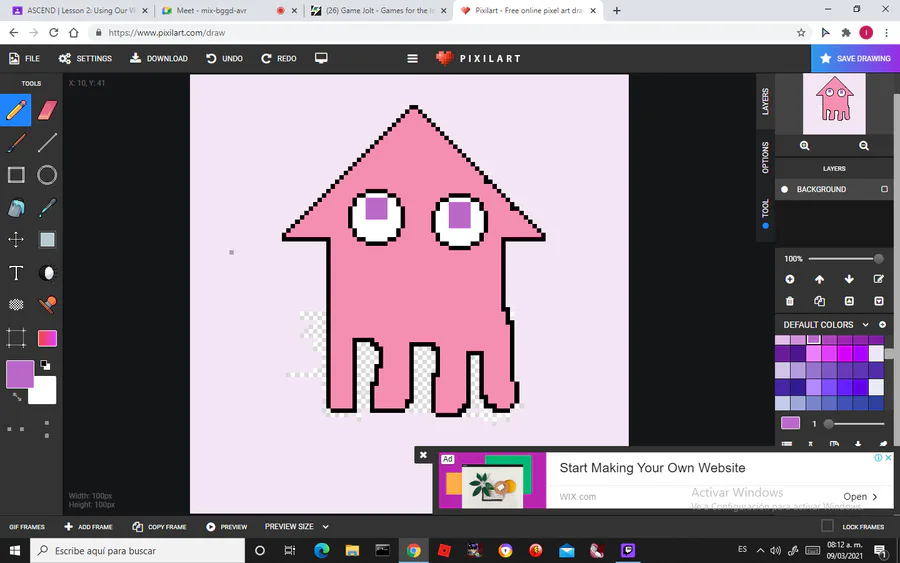The image size is (900, 563).
Task: Open Microsoft Edge from the taskbar
Action: pyautogui.click(x=321, y=550)
